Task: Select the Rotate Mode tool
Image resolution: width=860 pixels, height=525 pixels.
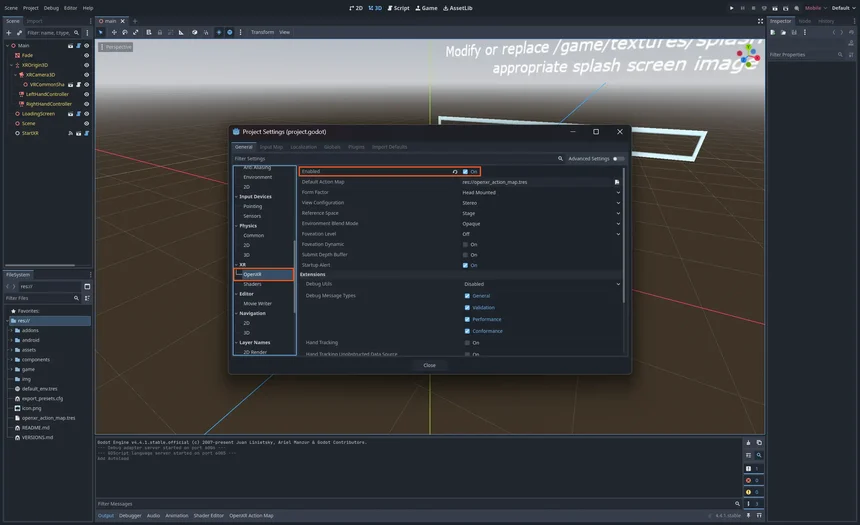Action: pos(125,32)
